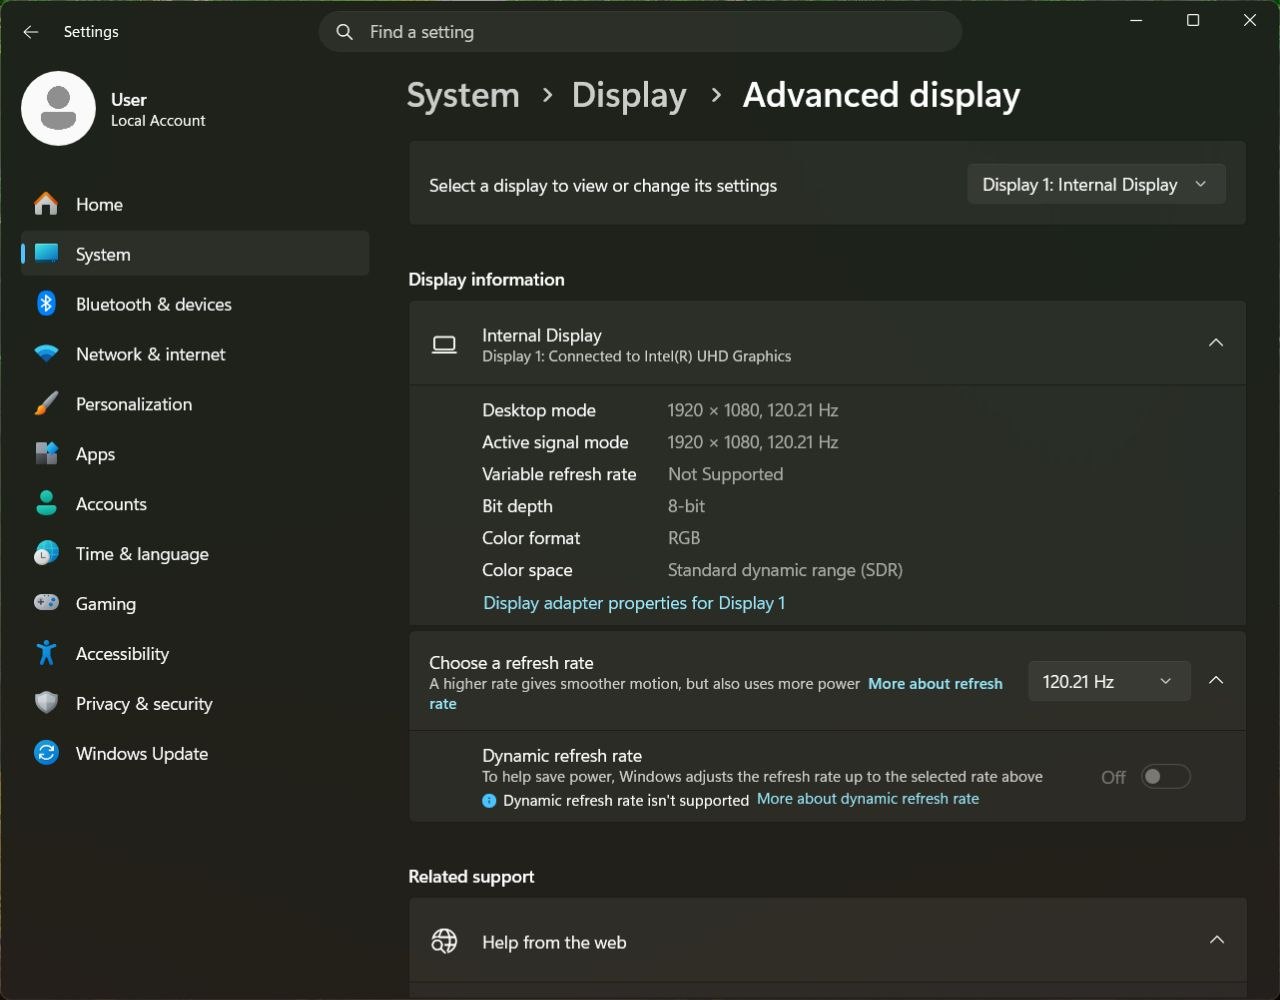Focus the Find a setting search box
The width and height of the screenshot is (1280, 1000).
coord(640,32)
